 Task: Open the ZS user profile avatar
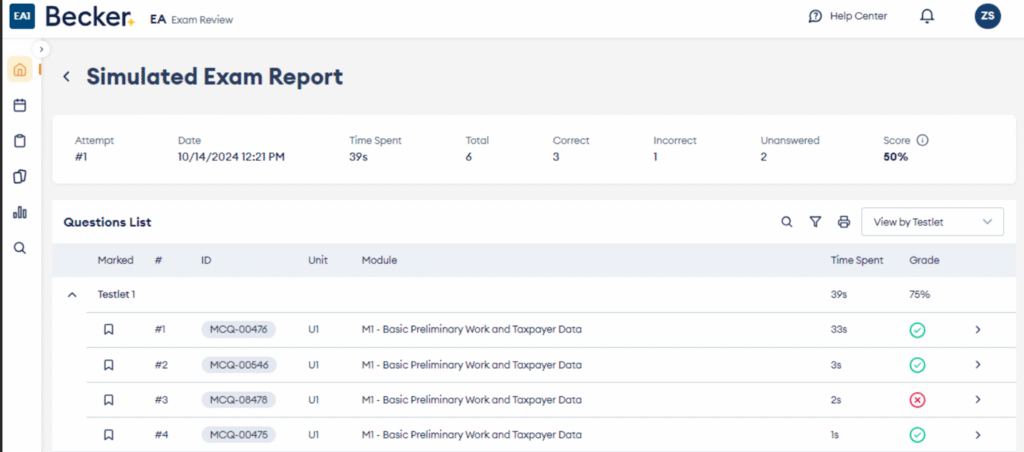987,16
